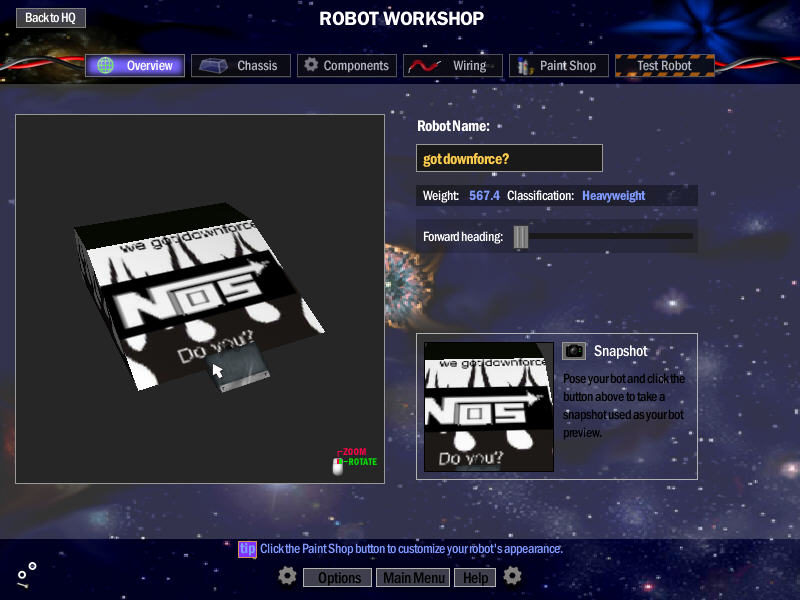
Task: Click the Weight value 567.4
Action: (x=484, y=195)
